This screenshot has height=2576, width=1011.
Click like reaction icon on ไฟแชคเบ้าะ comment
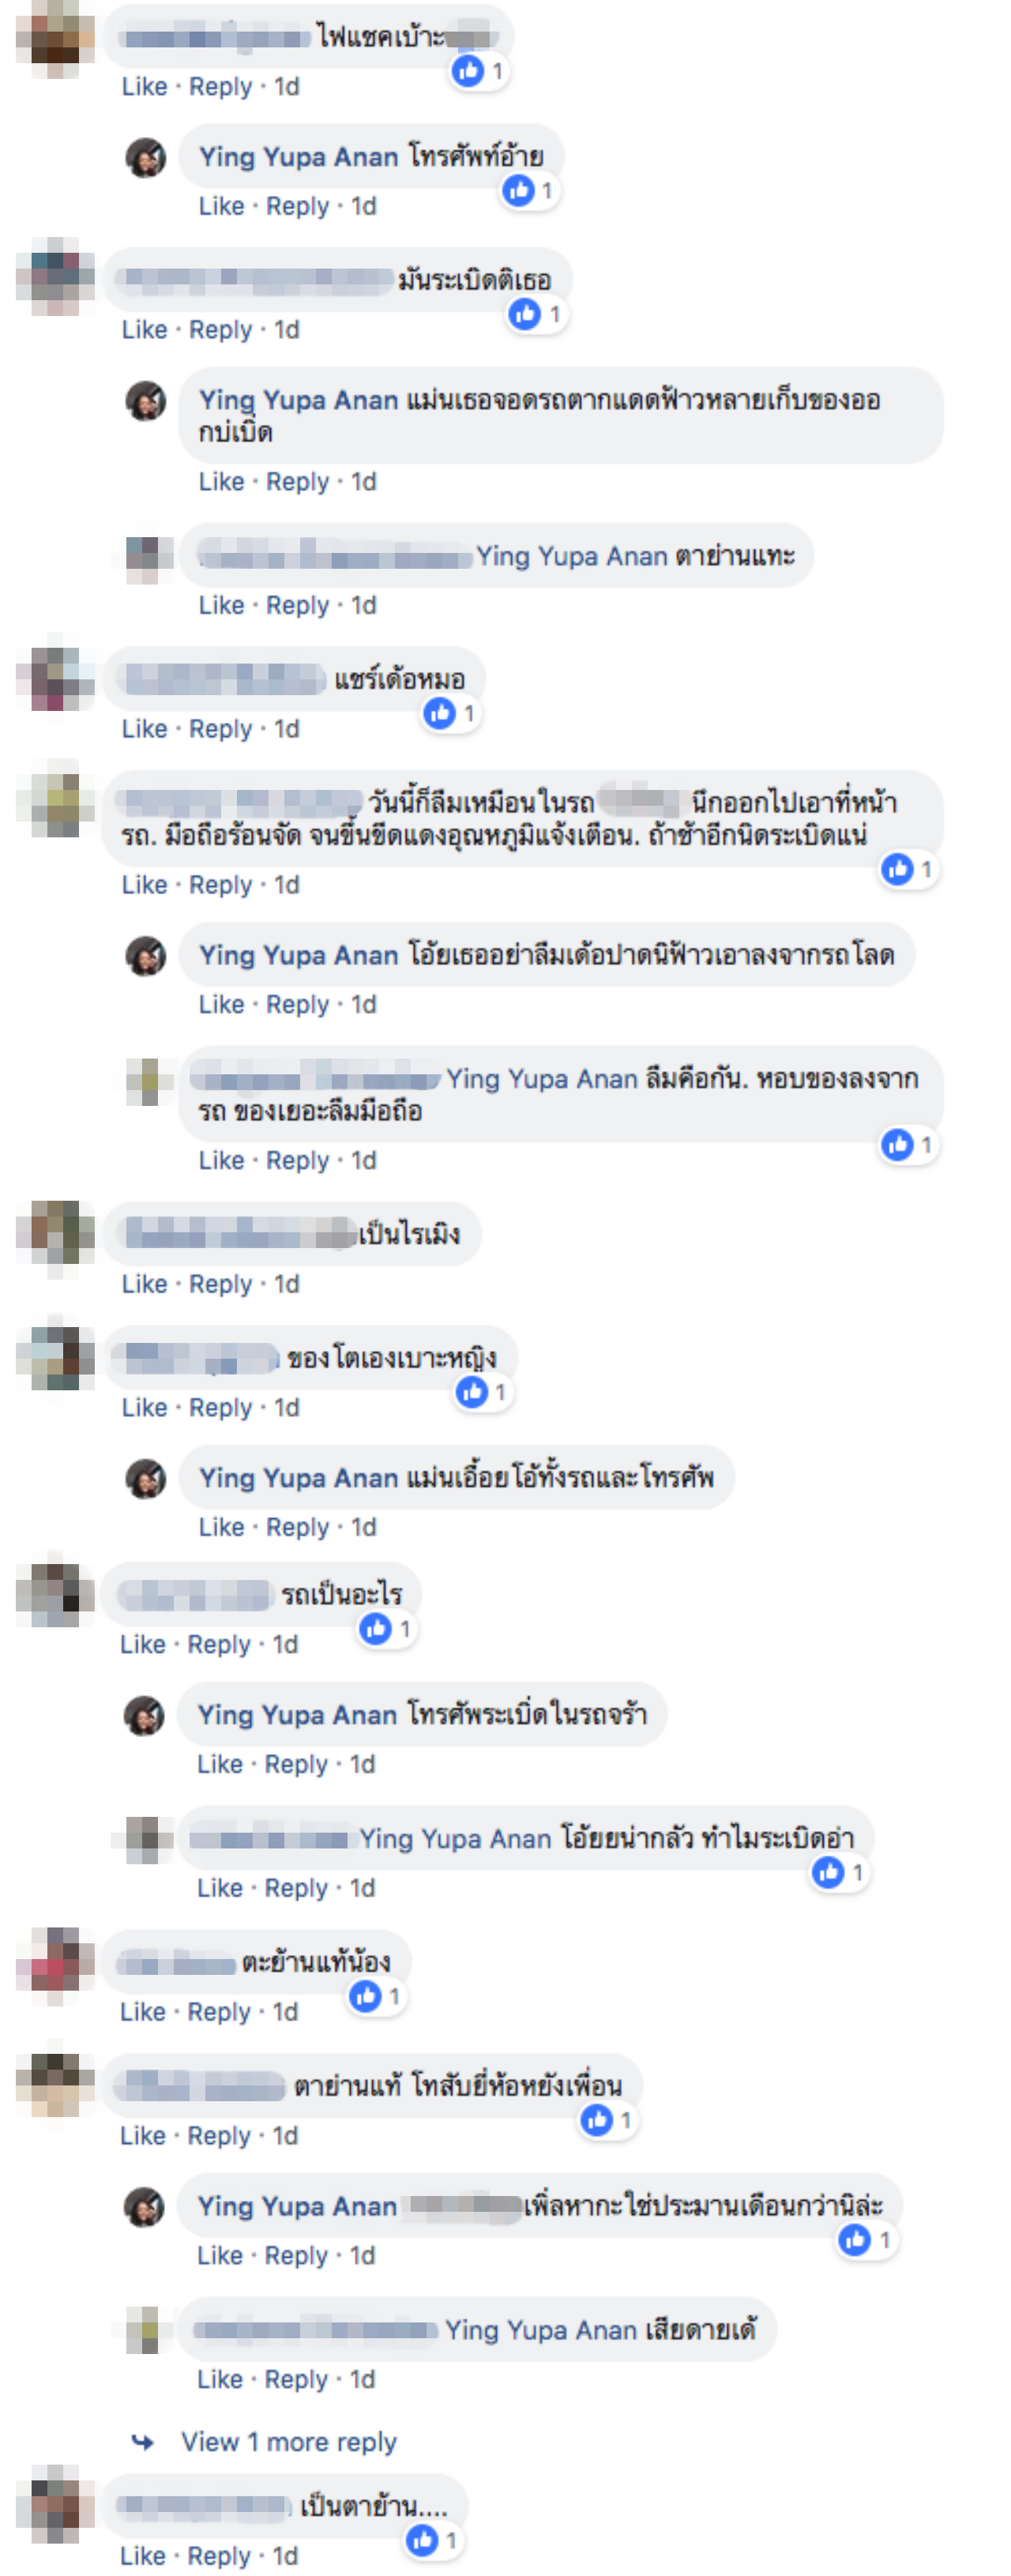(x=468, y=71)
